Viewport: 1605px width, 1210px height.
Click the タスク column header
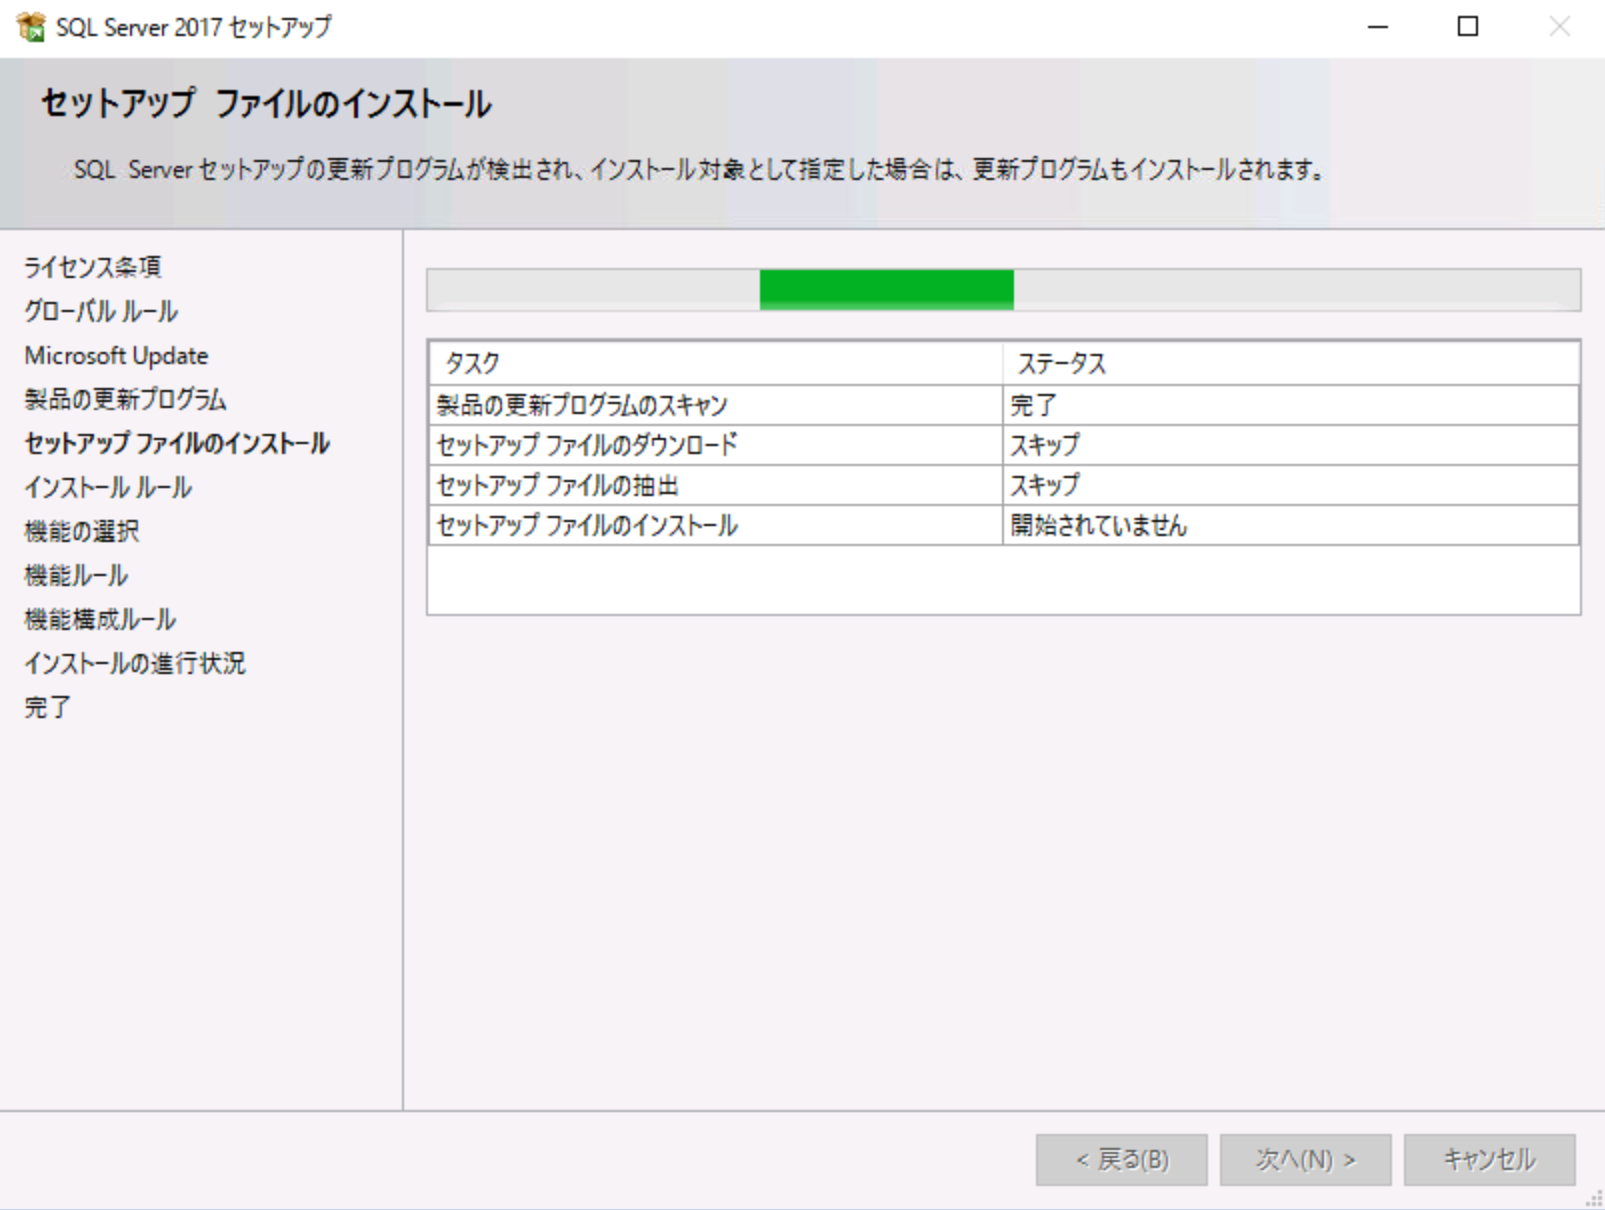click(716, 364)
